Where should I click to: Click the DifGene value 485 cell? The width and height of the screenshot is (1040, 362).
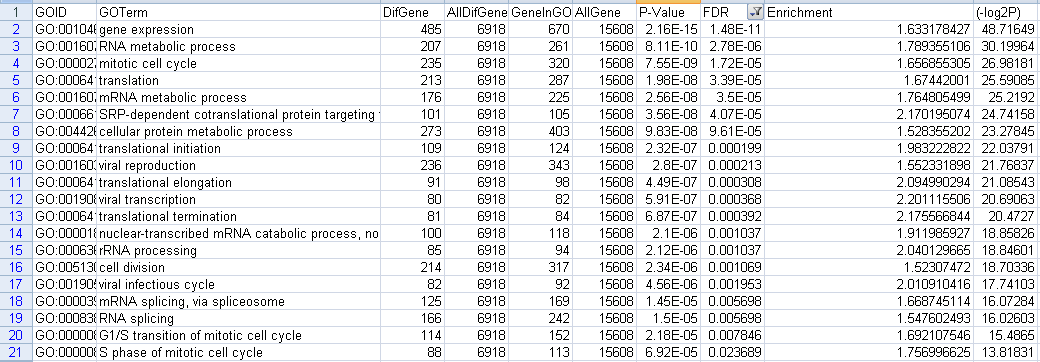click(x=412, y=29)
